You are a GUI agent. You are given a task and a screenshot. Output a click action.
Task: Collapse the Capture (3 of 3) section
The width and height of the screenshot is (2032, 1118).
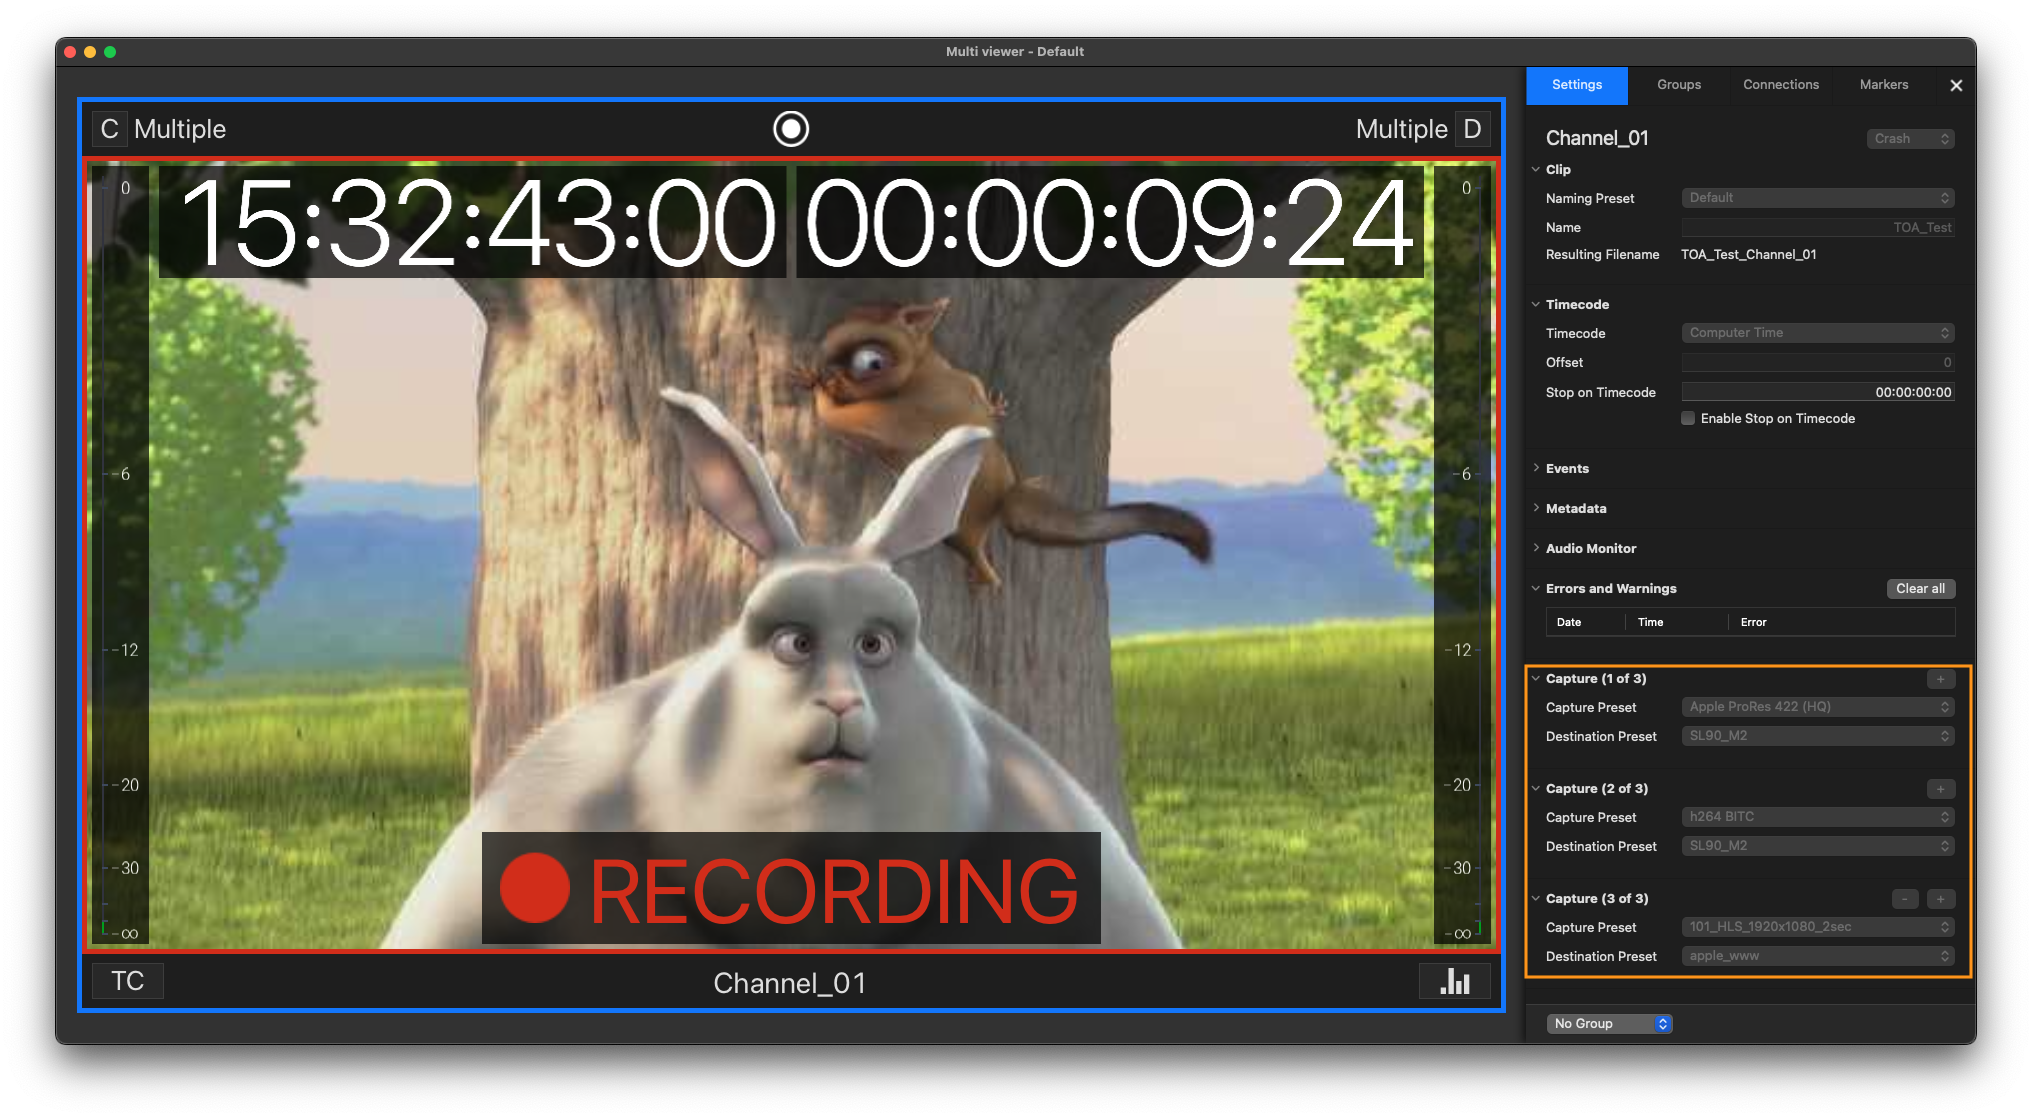pyautogui.click(x=1536, y=898)
